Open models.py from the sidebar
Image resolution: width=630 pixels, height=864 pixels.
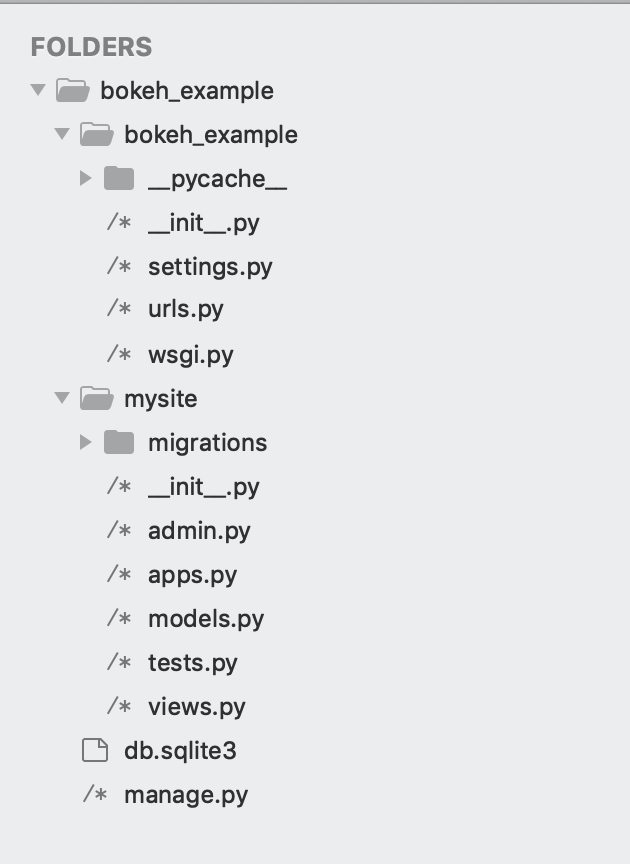tap(205, 619)
